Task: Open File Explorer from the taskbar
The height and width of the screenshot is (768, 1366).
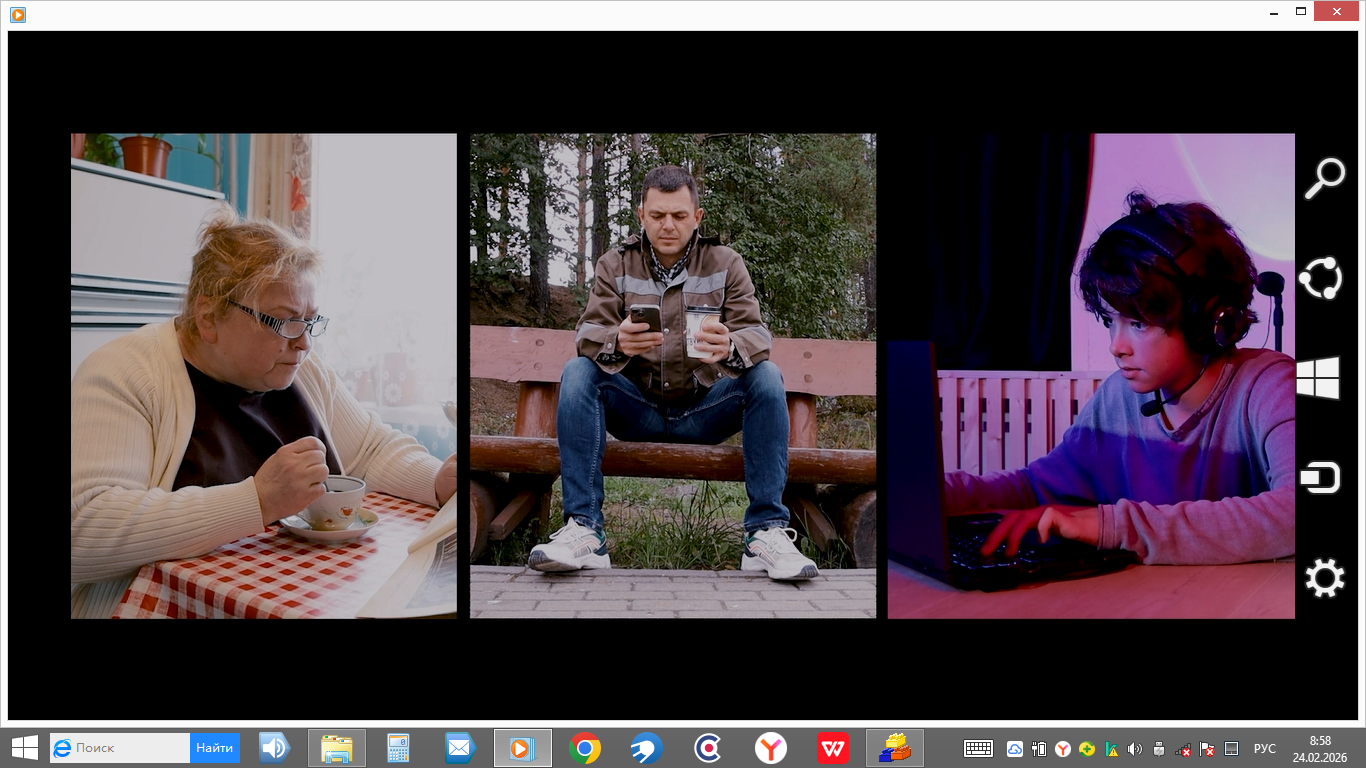Action: coord(336,748)
